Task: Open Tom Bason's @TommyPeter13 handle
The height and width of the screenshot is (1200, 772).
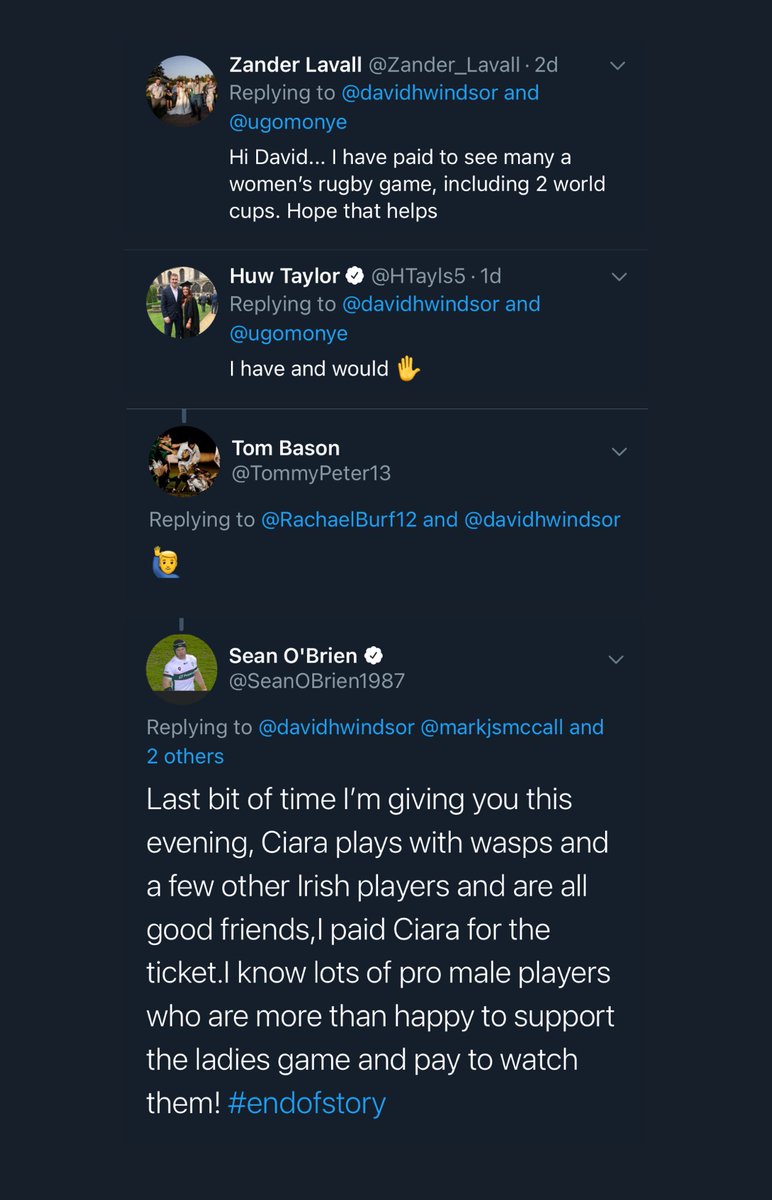Action: 311,474
